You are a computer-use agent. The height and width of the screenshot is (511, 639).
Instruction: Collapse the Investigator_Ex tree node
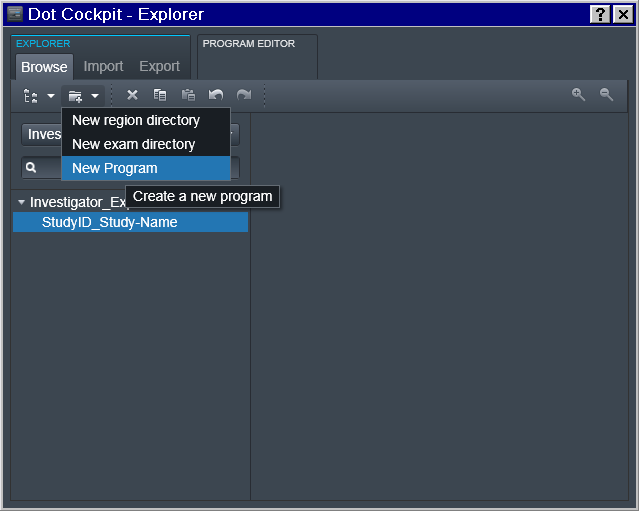(x=21, y=202)
